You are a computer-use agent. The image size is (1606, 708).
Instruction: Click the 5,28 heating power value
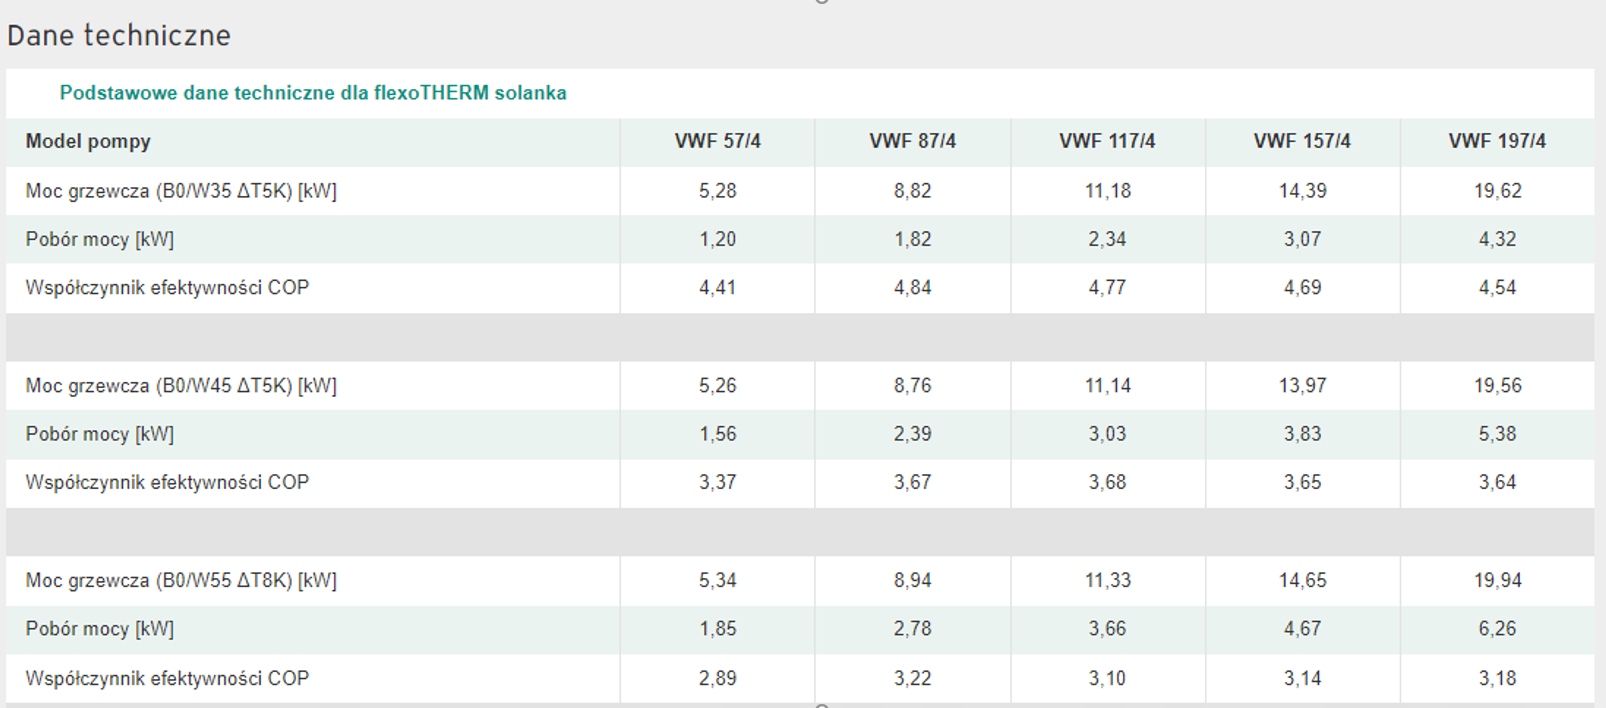(717, 191)
